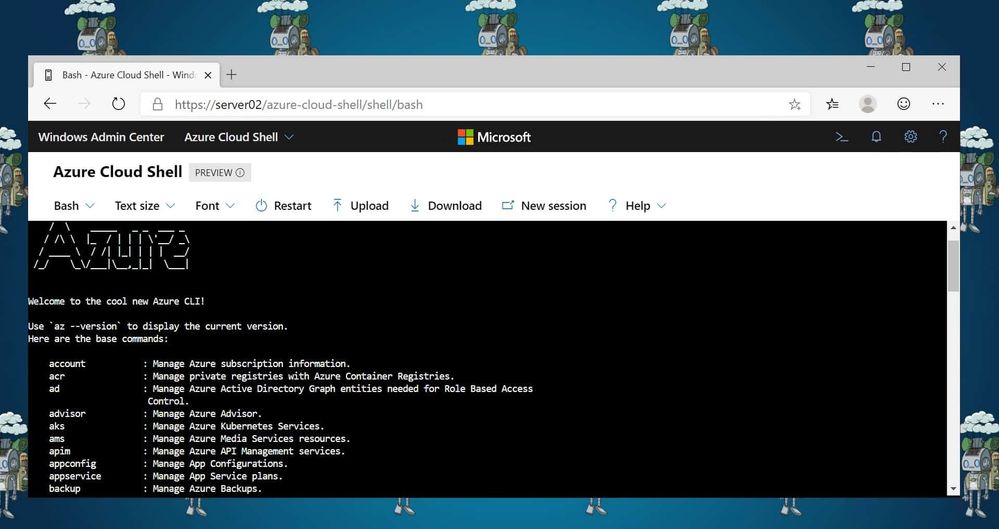Click the terminal scrollbar up arrow
The width and height of the screenshot is (999, 529).
[x=953, y=228]
